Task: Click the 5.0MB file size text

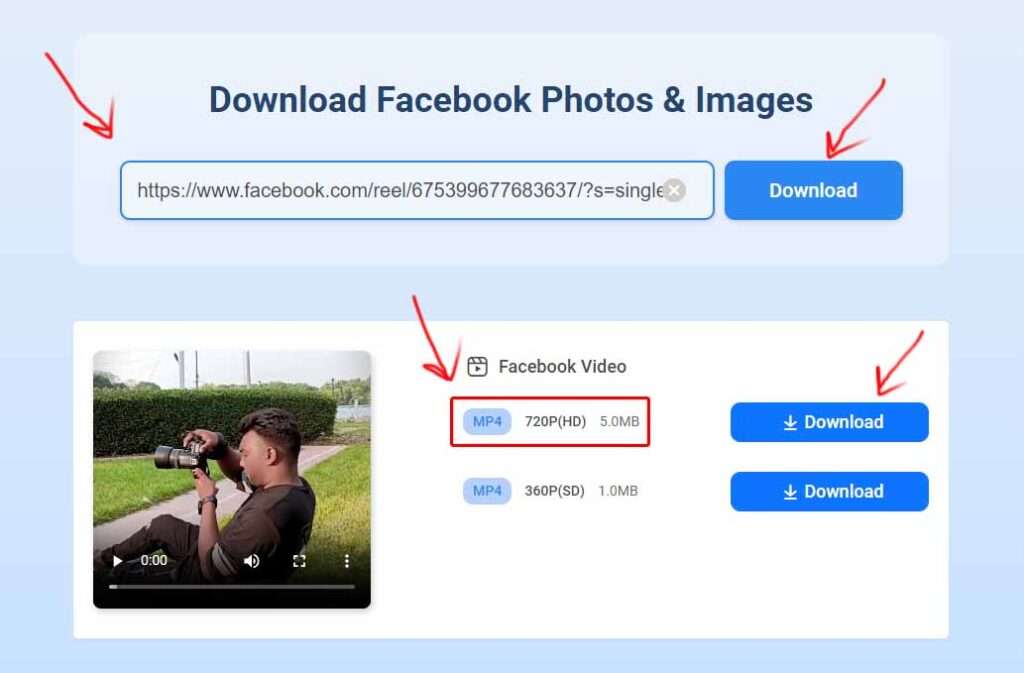Action: (619, 422)
